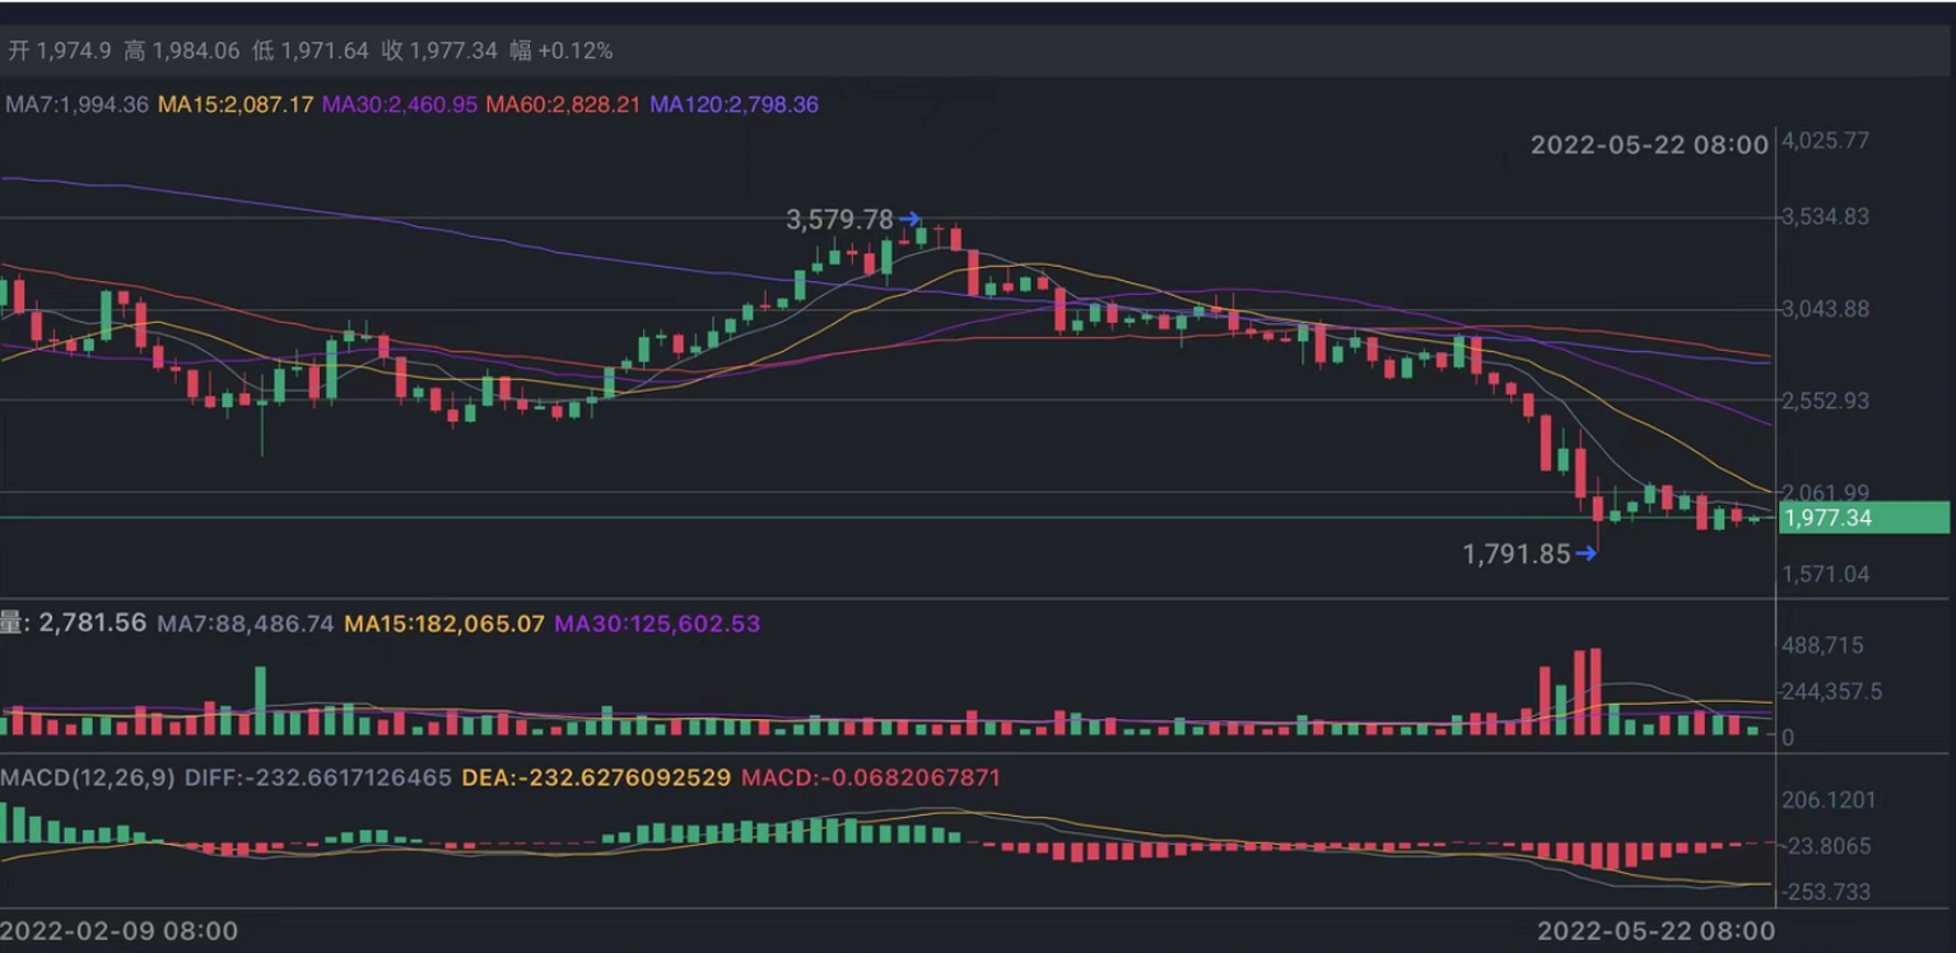Select the volume MA15:182,065.07 label
1956x954 pixels.
tap(445, 624)
